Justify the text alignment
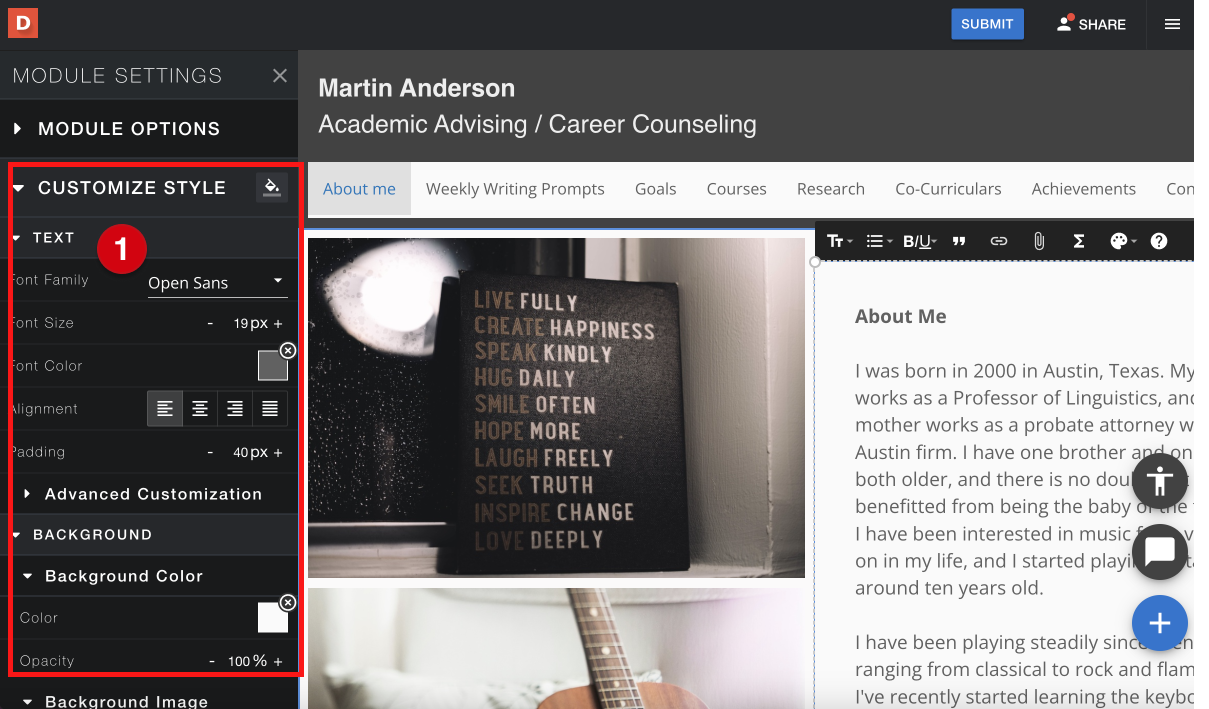 (x=270, y=408)
